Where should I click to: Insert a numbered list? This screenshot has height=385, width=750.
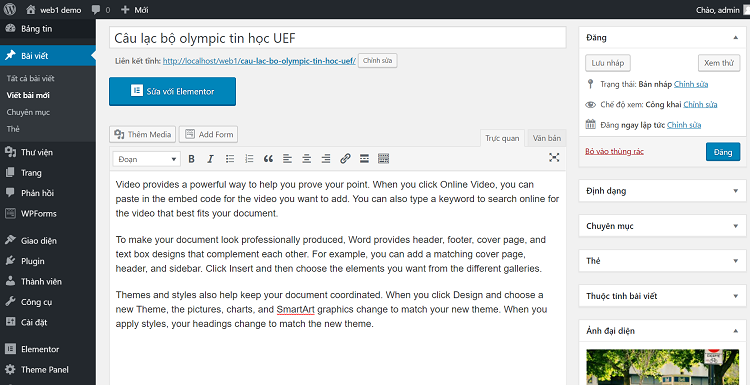(x=249, y=159)
